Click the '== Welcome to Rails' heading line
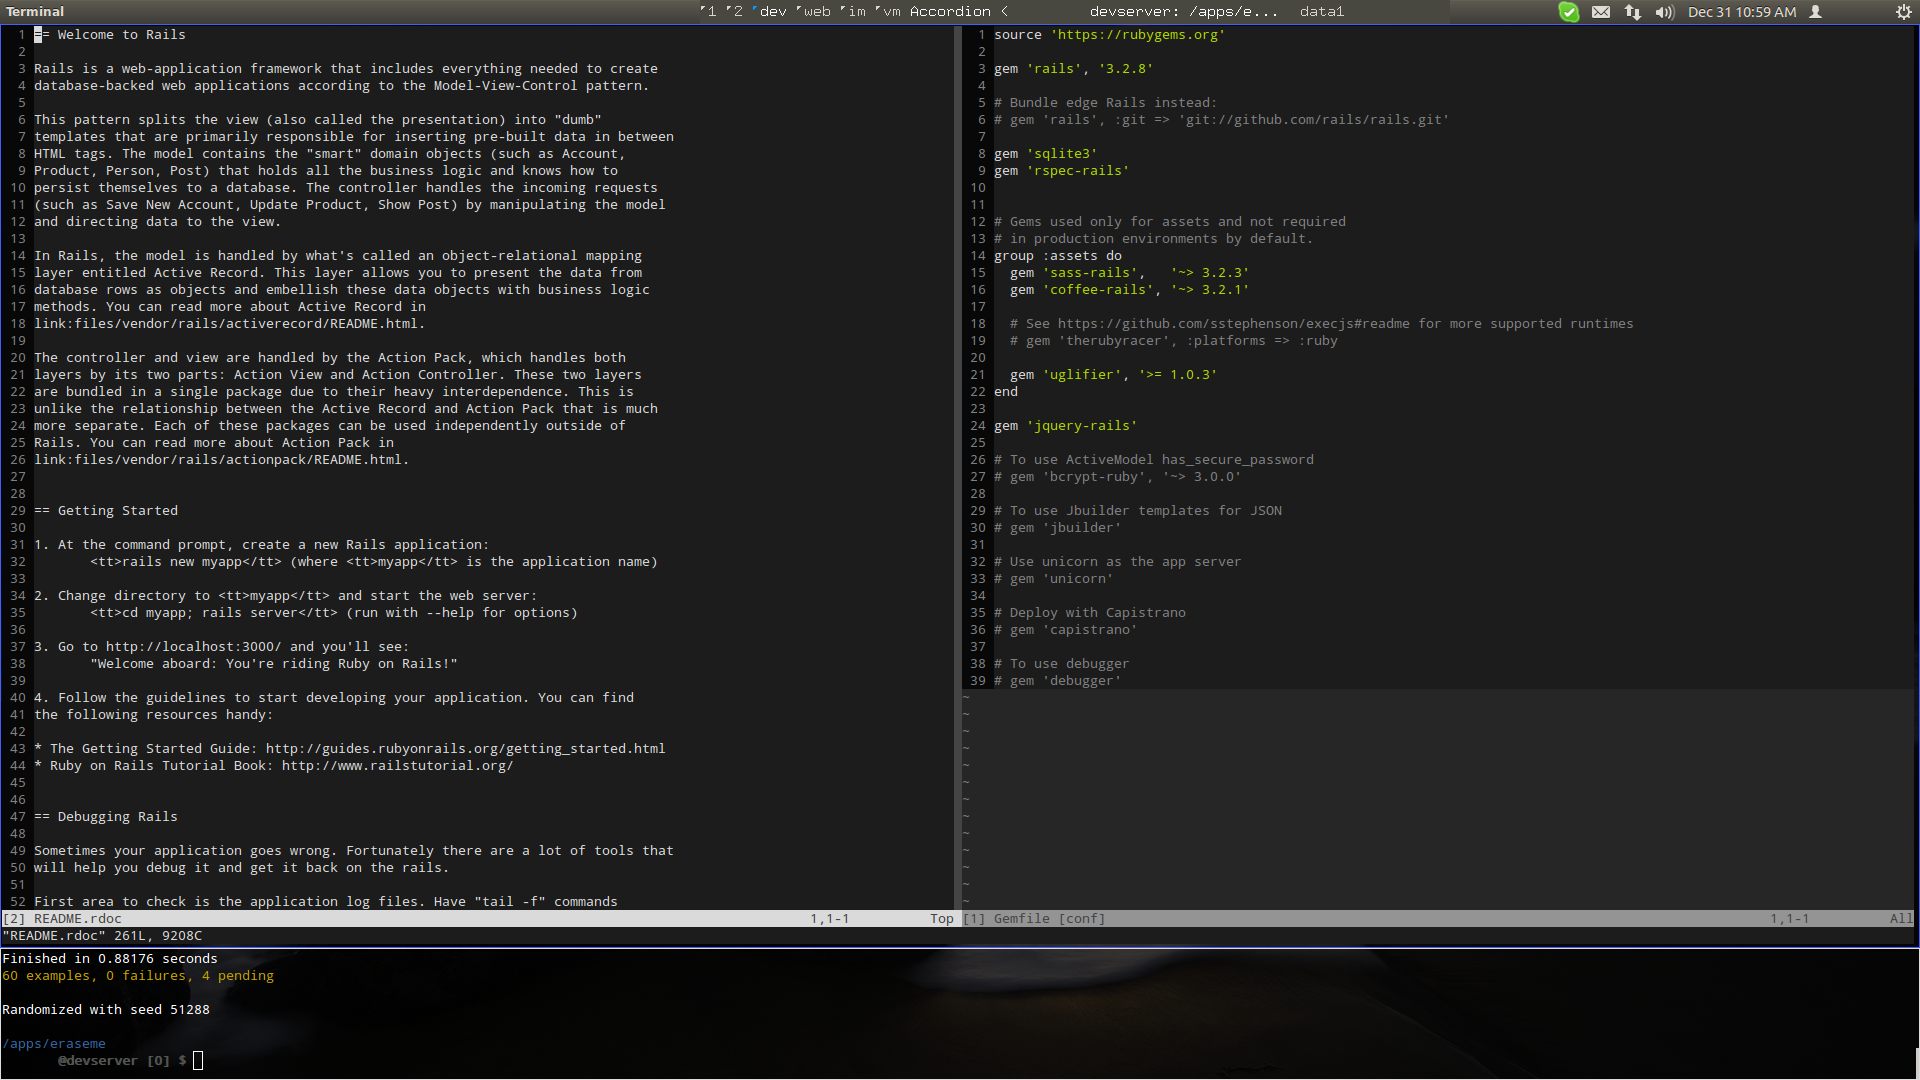1920x1080 pixels. click(x=110, y=35)
